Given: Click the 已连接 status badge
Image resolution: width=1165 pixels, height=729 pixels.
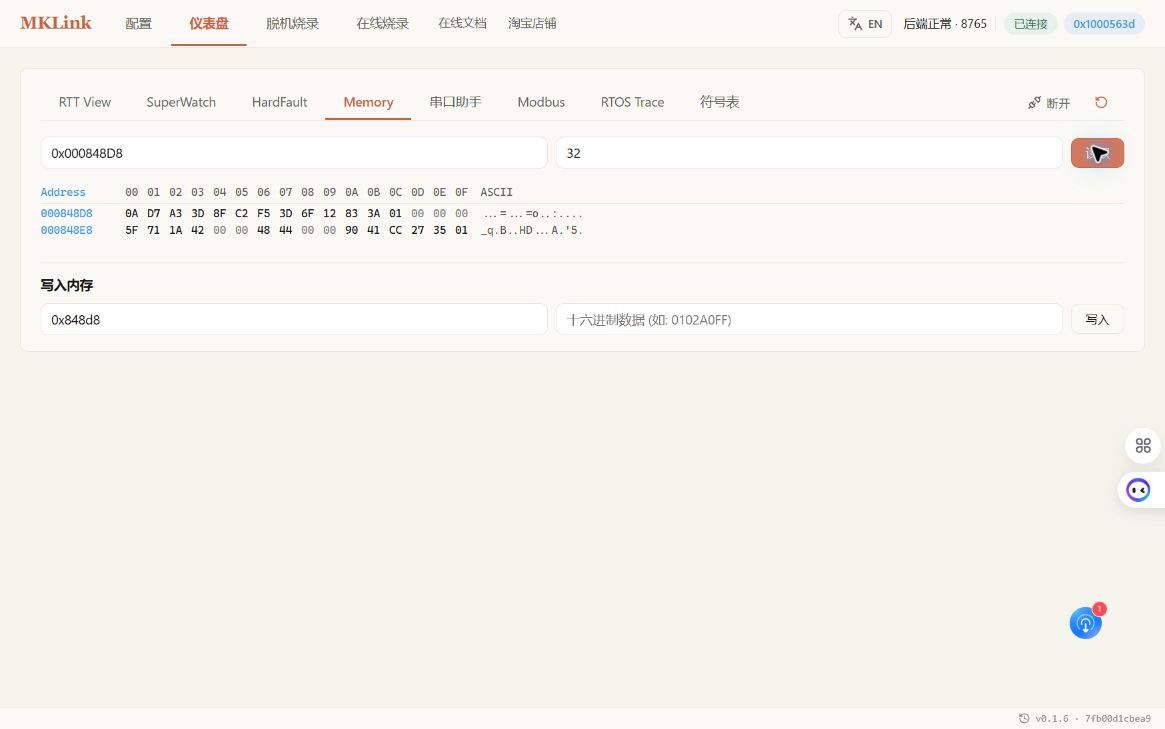Looking at the screenshot, I should 1031,24.
